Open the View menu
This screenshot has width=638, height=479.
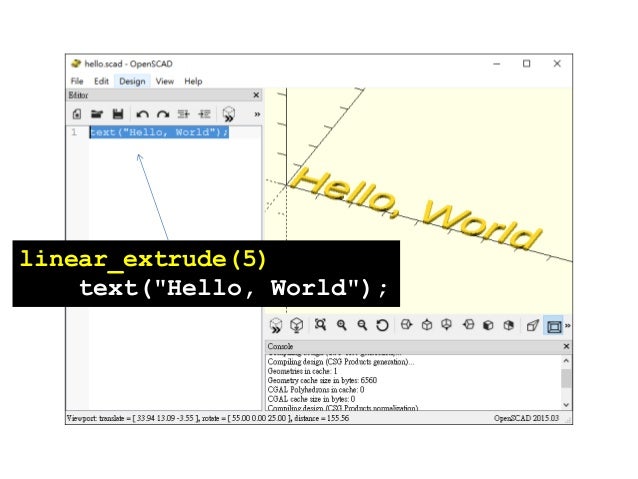click(x=164, y=81)
